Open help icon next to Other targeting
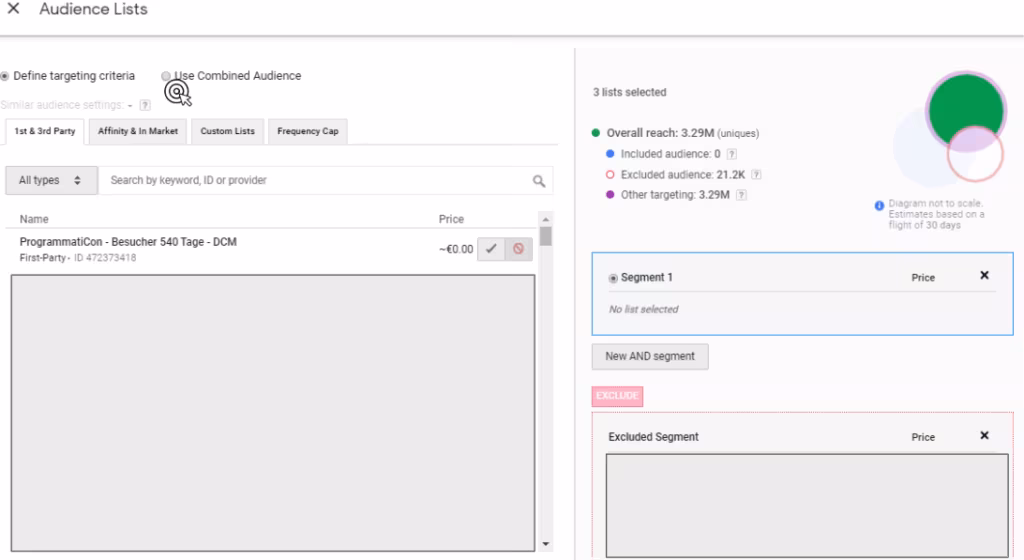Image resolution: width=1024 pixels, height=560 pixels. coord(741,195)
